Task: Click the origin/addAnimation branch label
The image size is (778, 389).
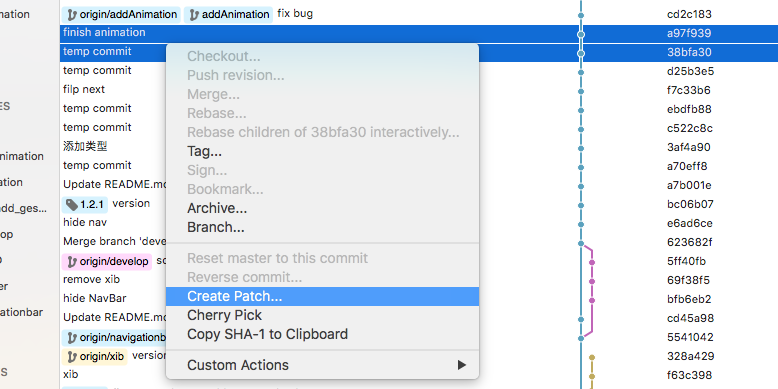Action: click(121, 14)
